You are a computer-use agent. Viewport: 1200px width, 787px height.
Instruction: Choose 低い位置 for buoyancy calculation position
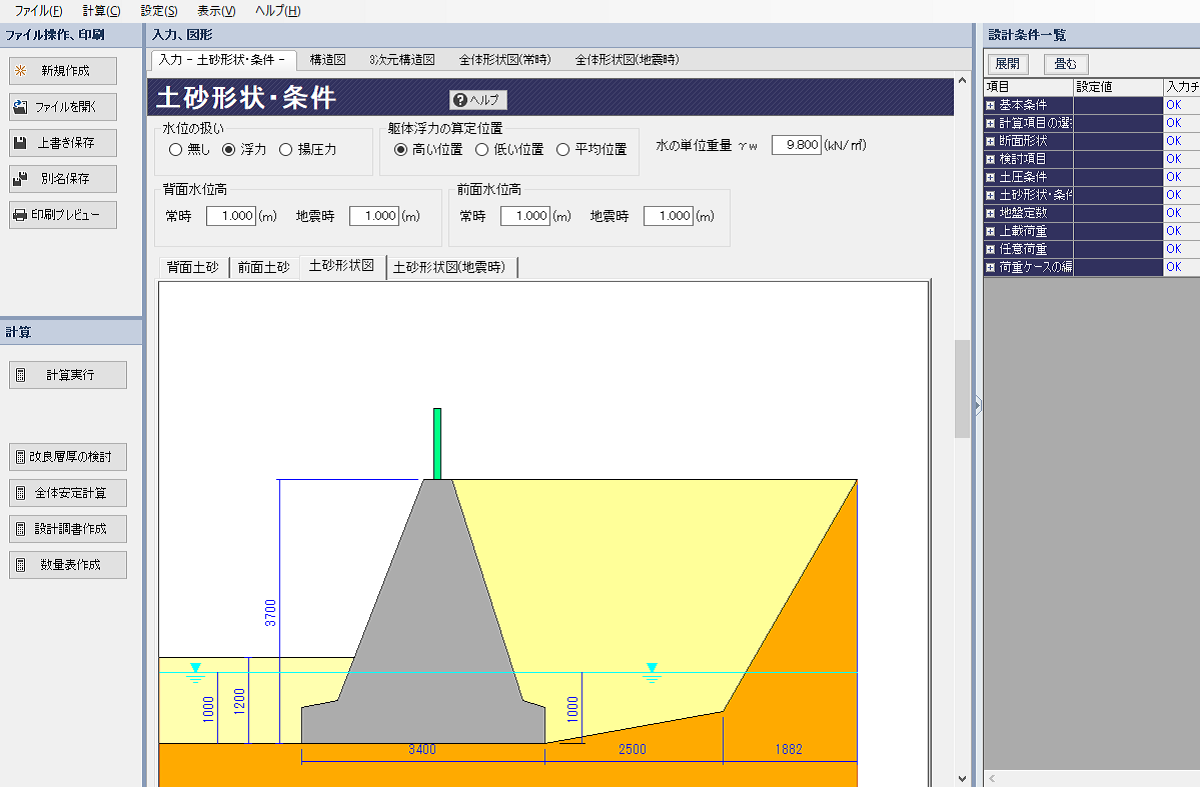point(482,150)
